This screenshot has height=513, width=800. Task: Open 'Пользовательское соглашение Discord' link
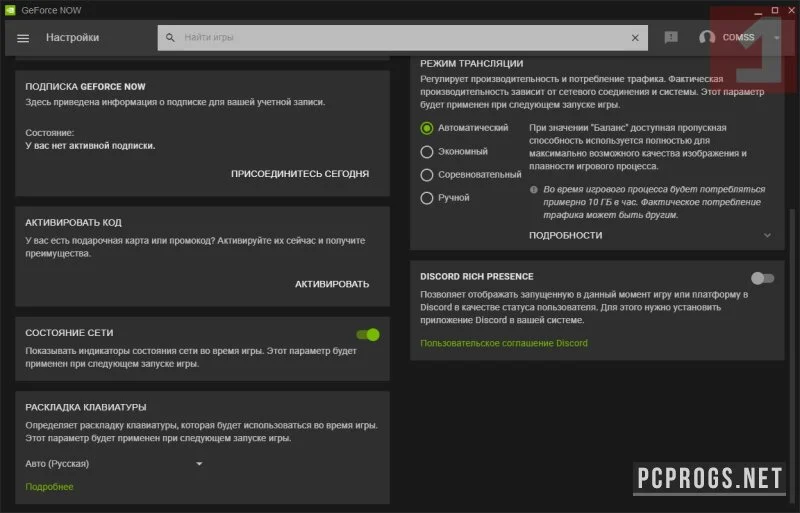(504, 343)
